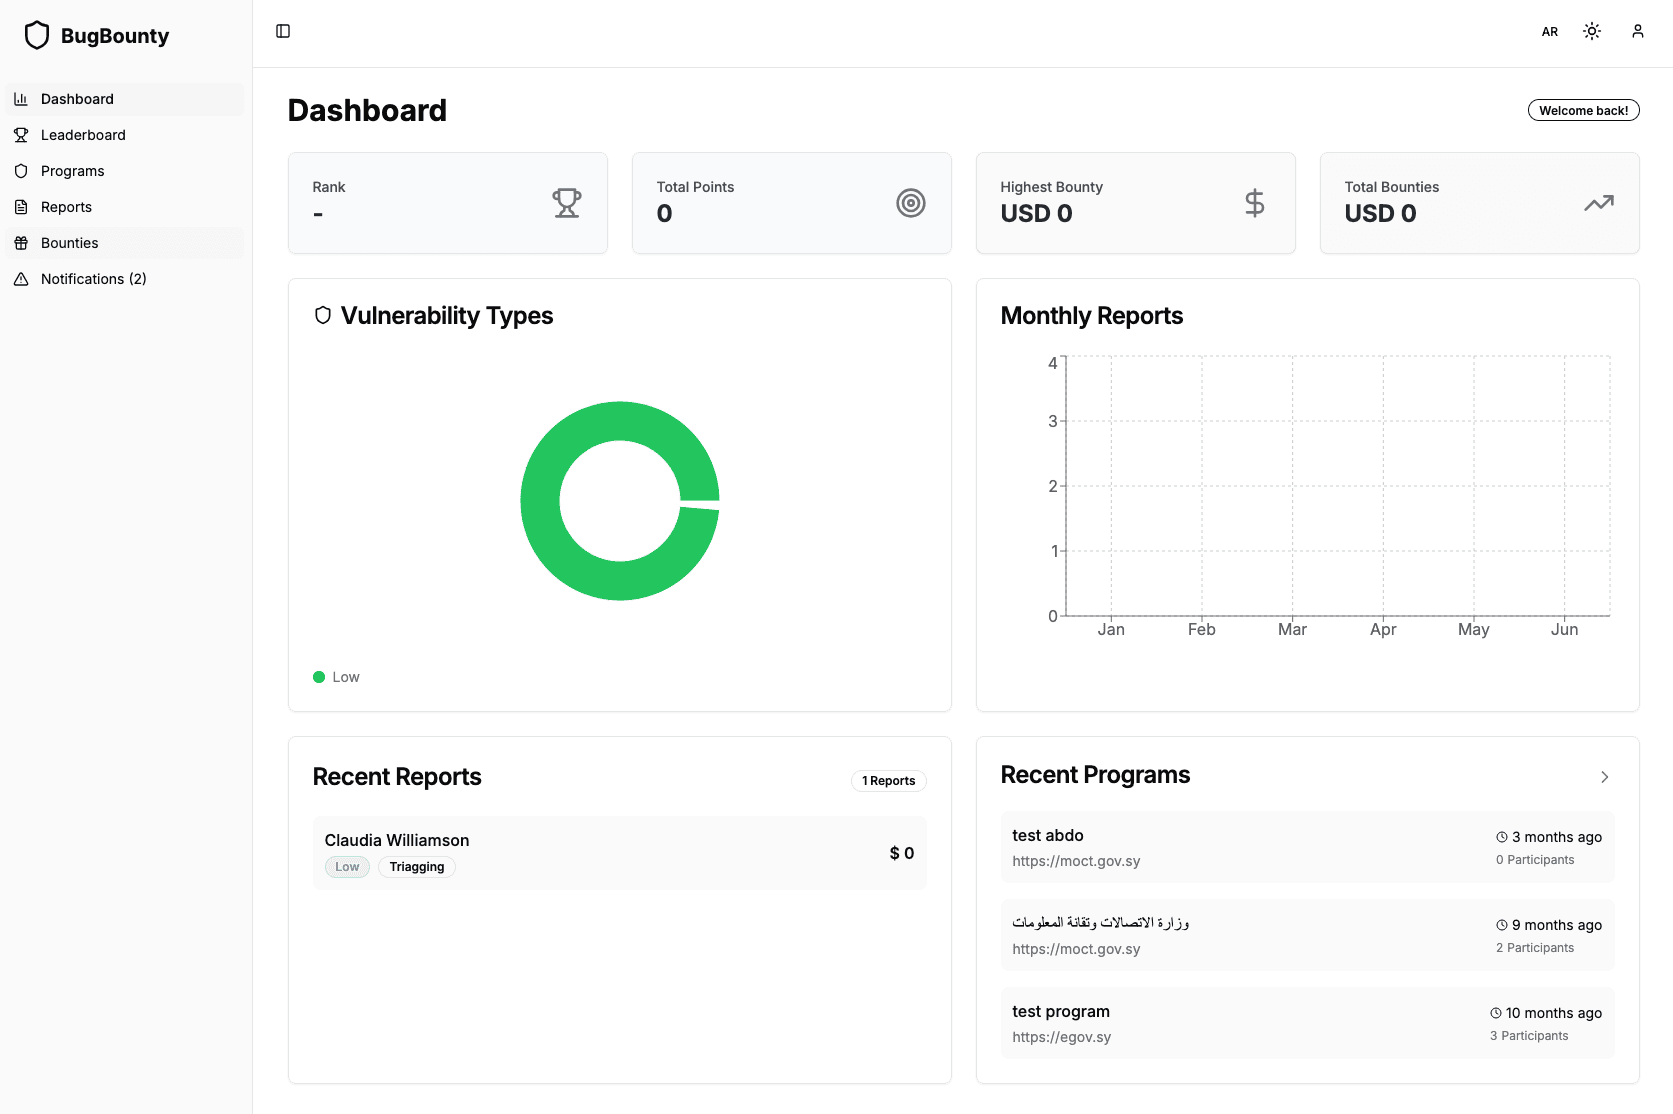Click the Jun label on Monthly Reports chart
1673x1114 pixels.
click(1565, 629)
